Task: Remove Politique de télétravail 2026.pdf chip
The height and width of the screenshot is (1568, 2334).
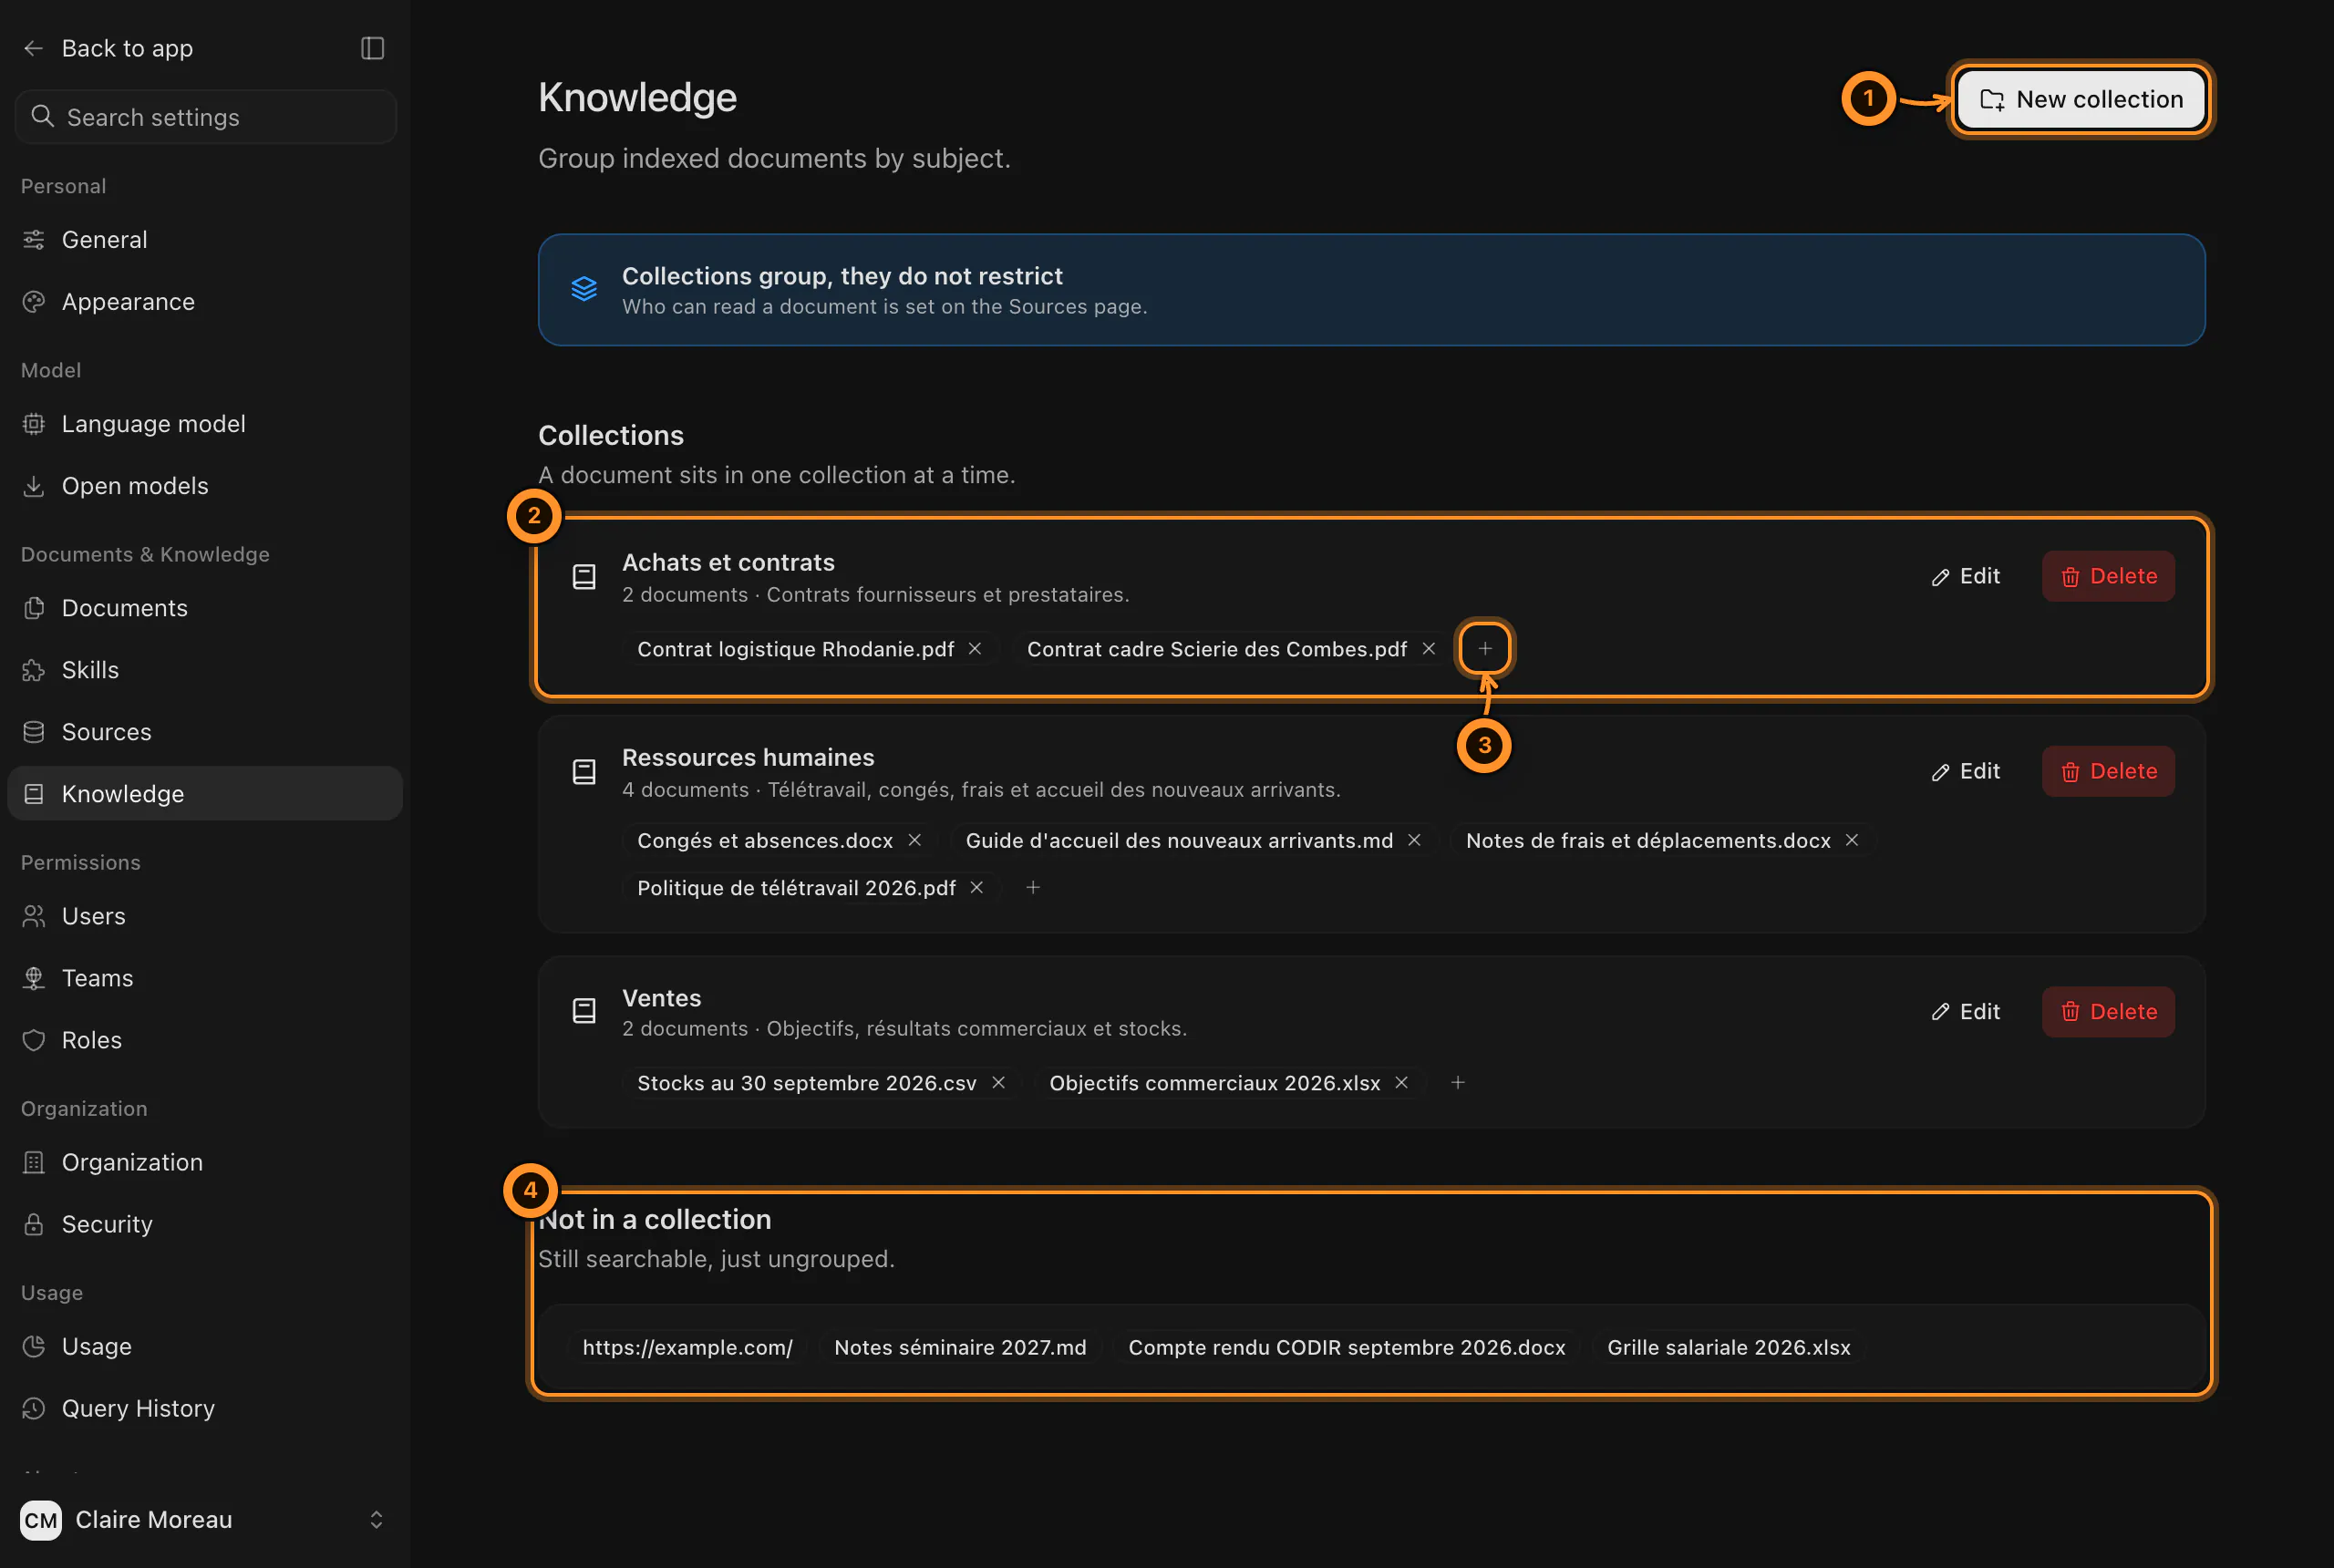Action: point(977,888)
